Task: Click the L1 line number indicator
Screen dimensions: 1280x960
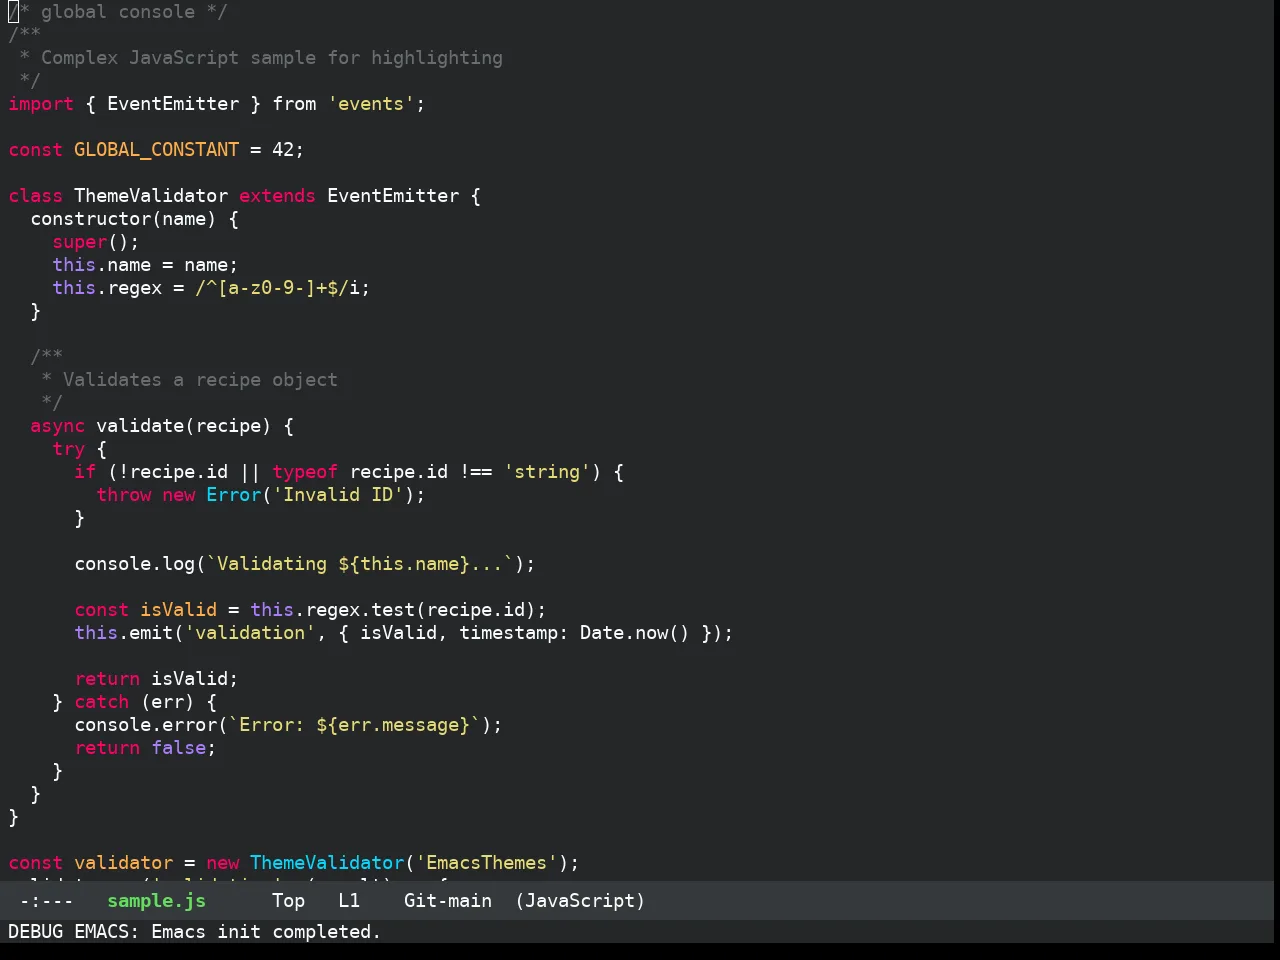Action: [349, 901]
